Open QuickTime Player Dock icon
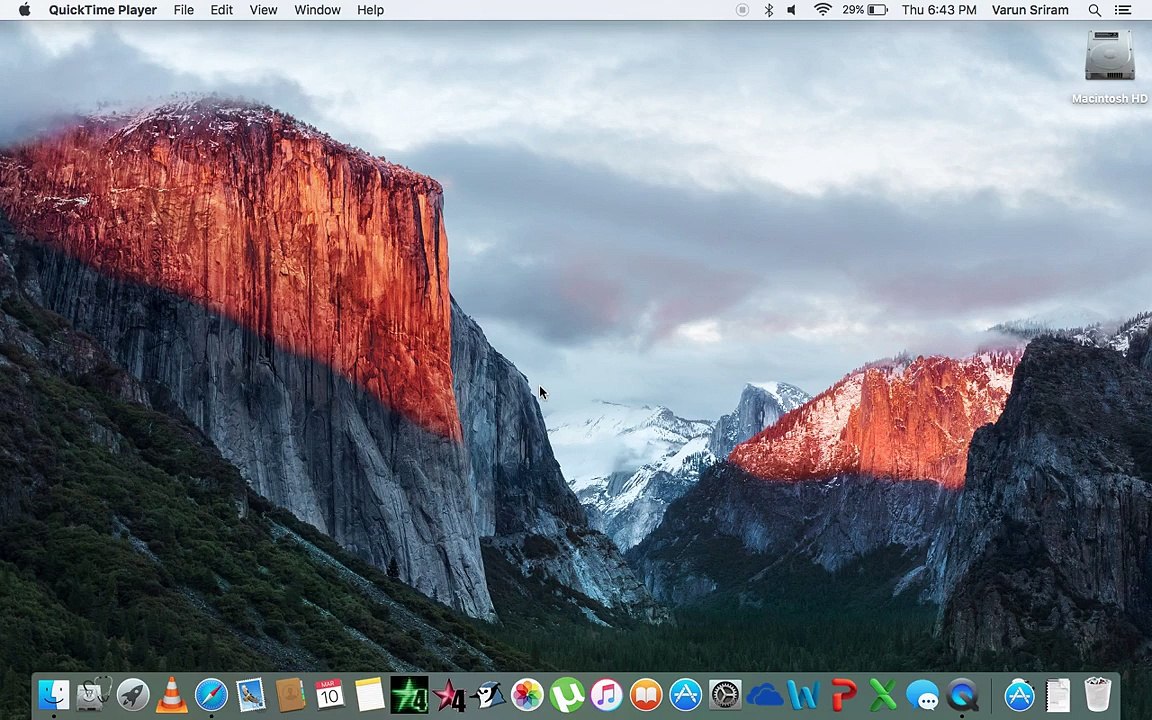Screen dimensions: 1152x720 (962, 694)
